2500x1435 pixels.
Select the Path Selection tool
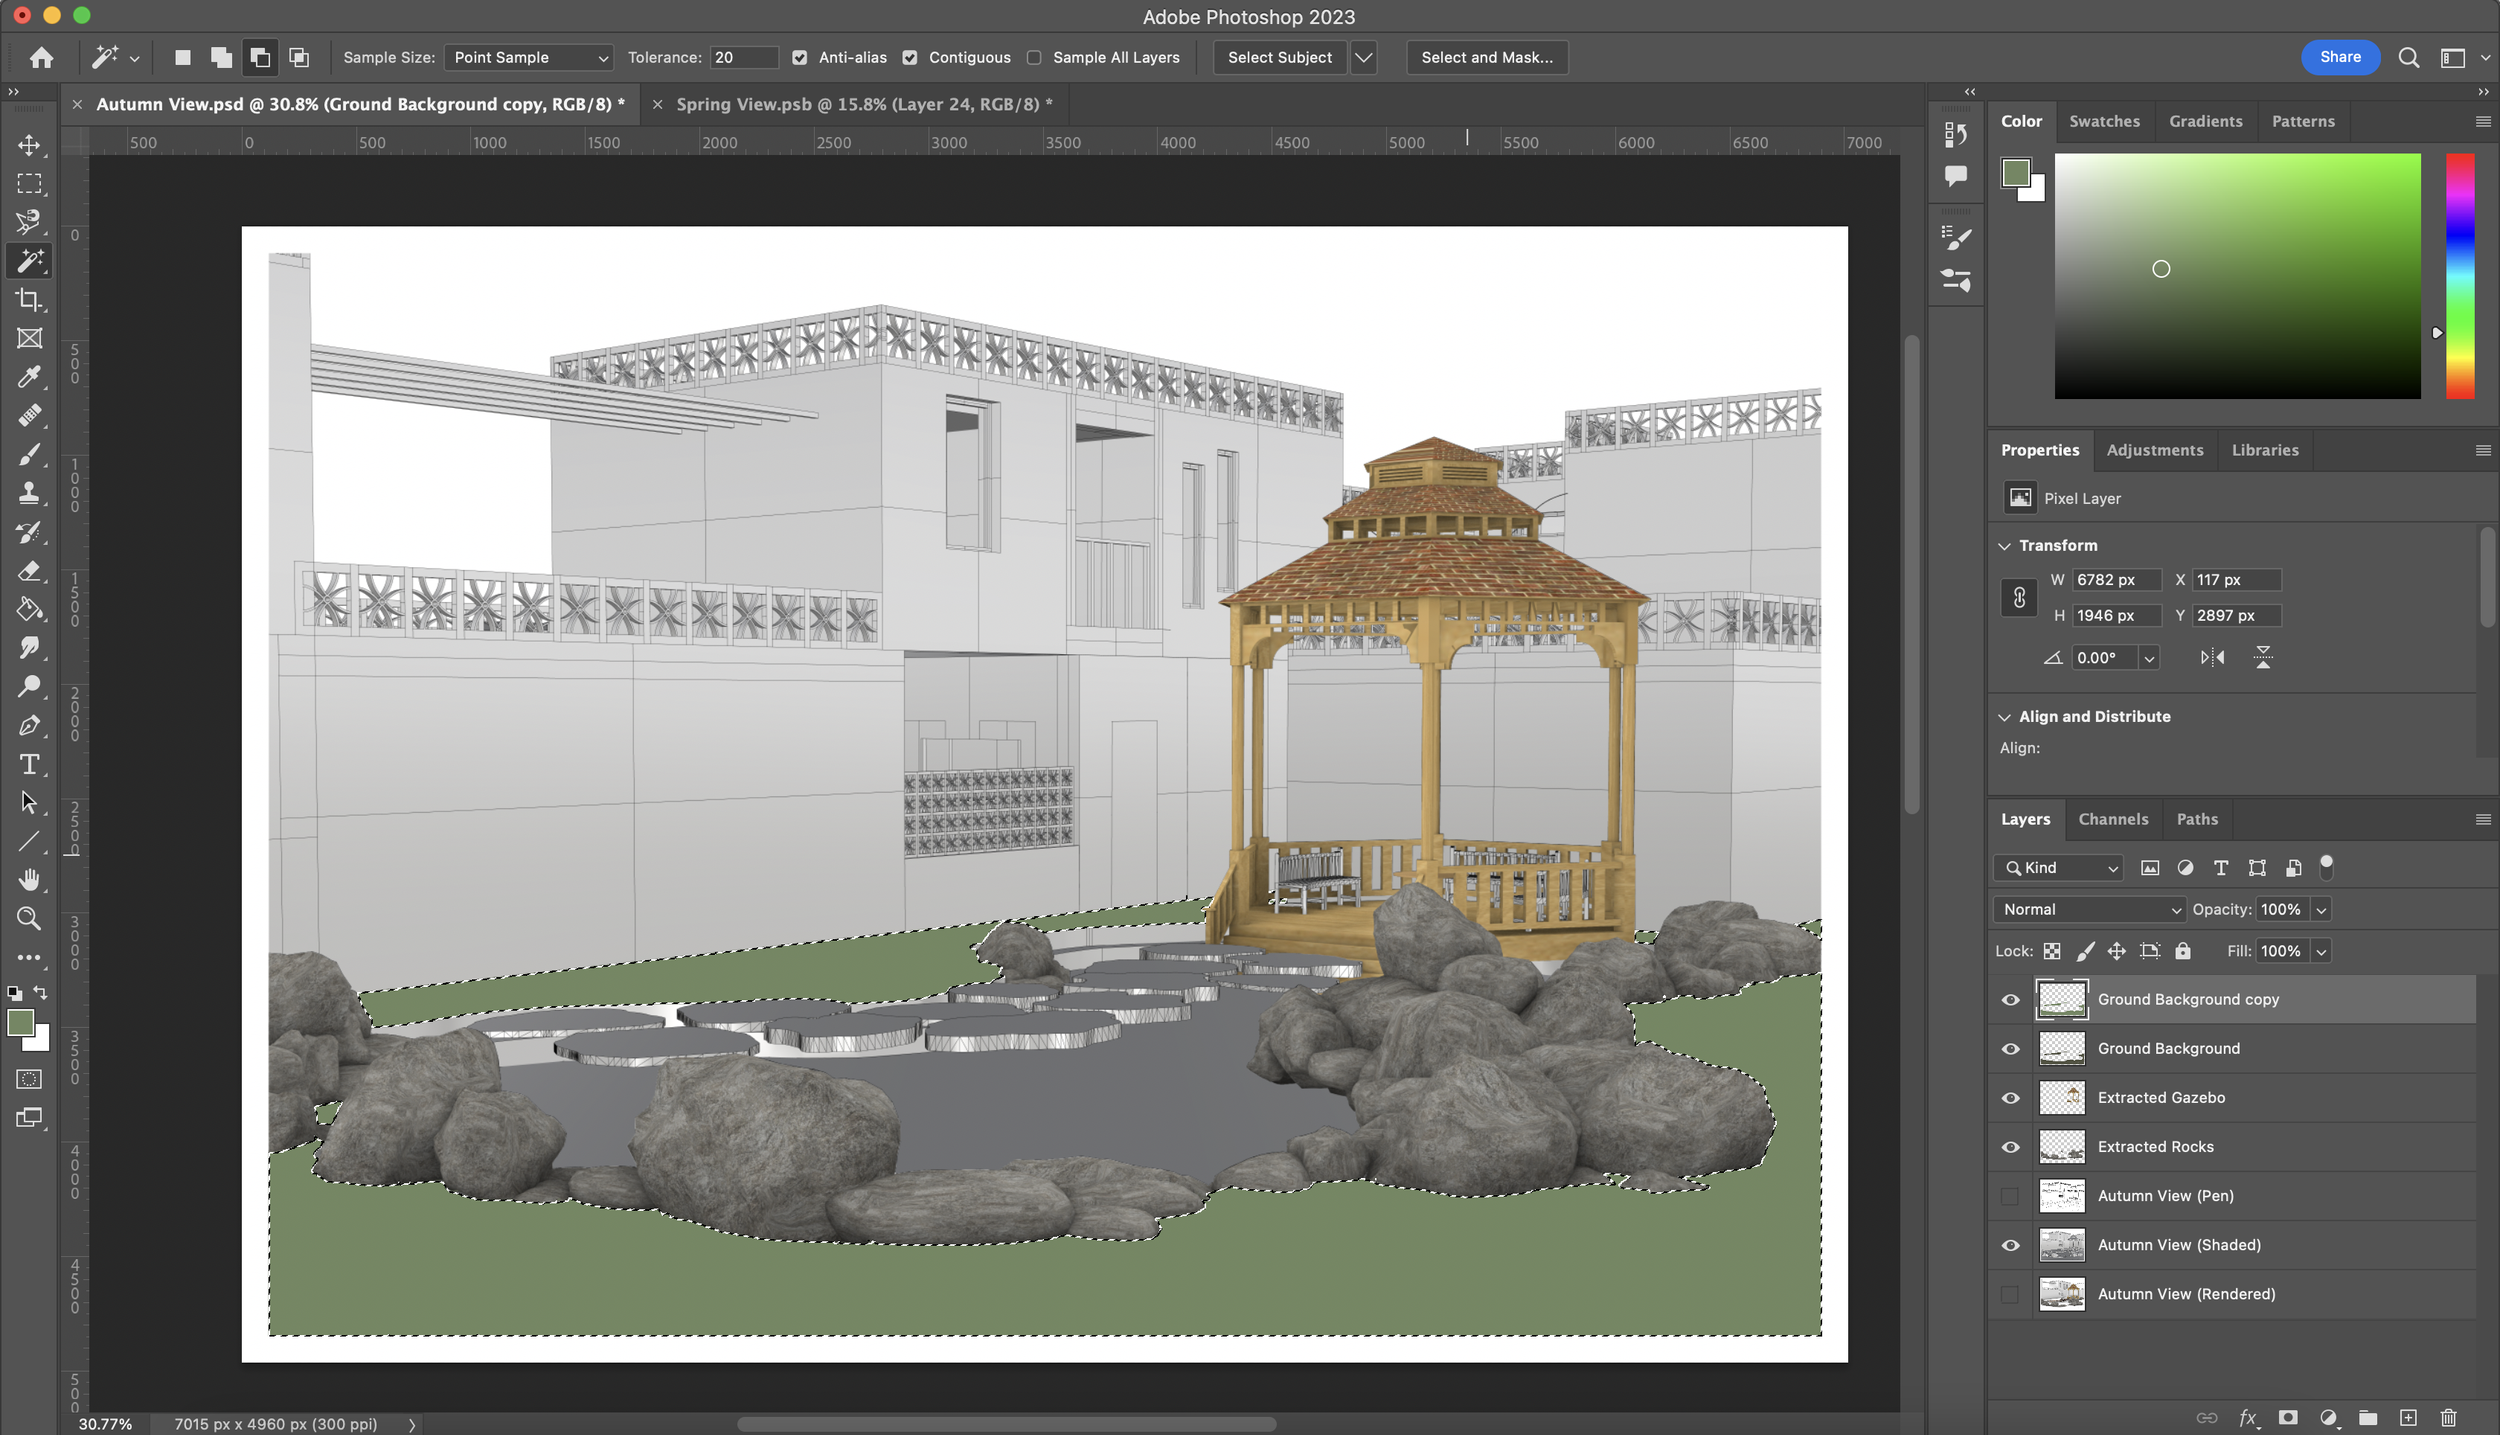pyautogui.click(x=29, y=802)
